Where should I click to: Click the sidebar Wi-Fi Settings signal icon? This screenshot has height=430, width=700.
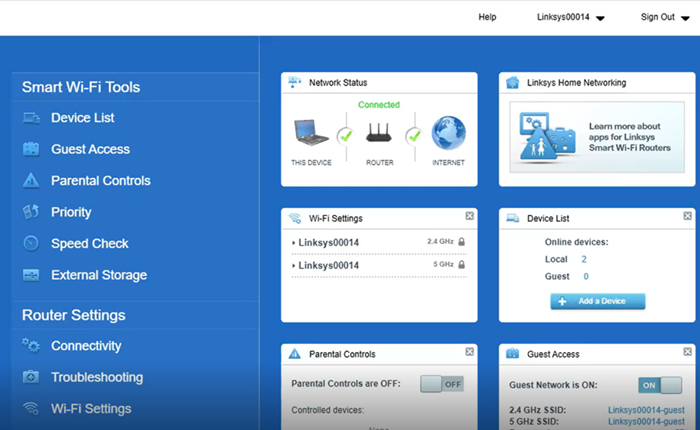[31, 409]
